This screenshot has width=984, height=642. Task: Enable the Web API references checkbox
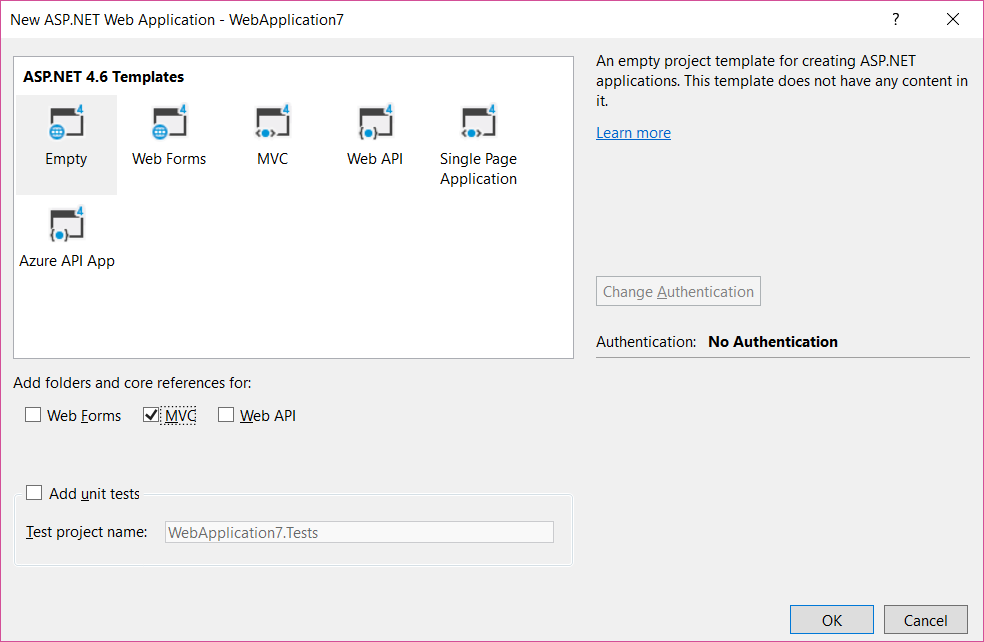[226, 415]
